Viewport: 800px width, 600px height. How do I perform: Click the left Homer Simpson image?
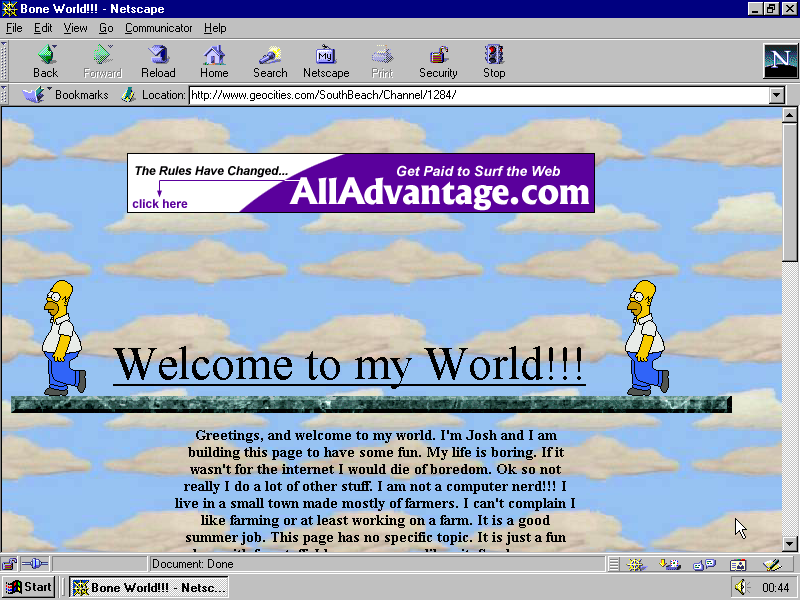click(x=64, y=337)
